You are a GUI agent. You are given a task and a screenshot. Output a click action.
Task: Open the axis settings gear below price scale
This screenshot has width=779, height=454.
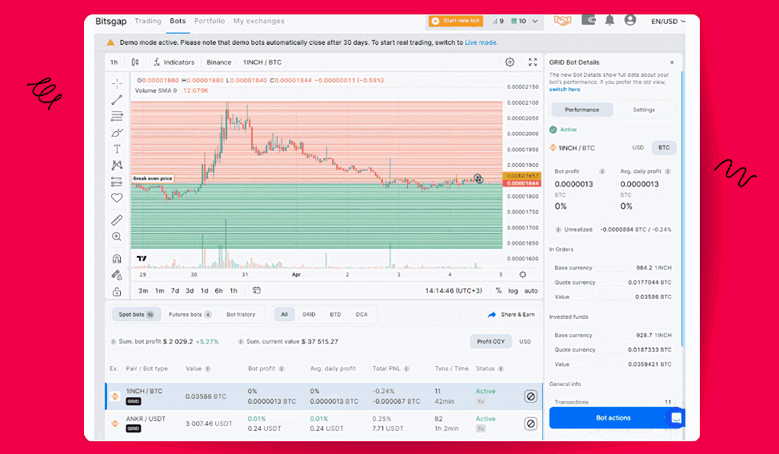pos(523,275)
